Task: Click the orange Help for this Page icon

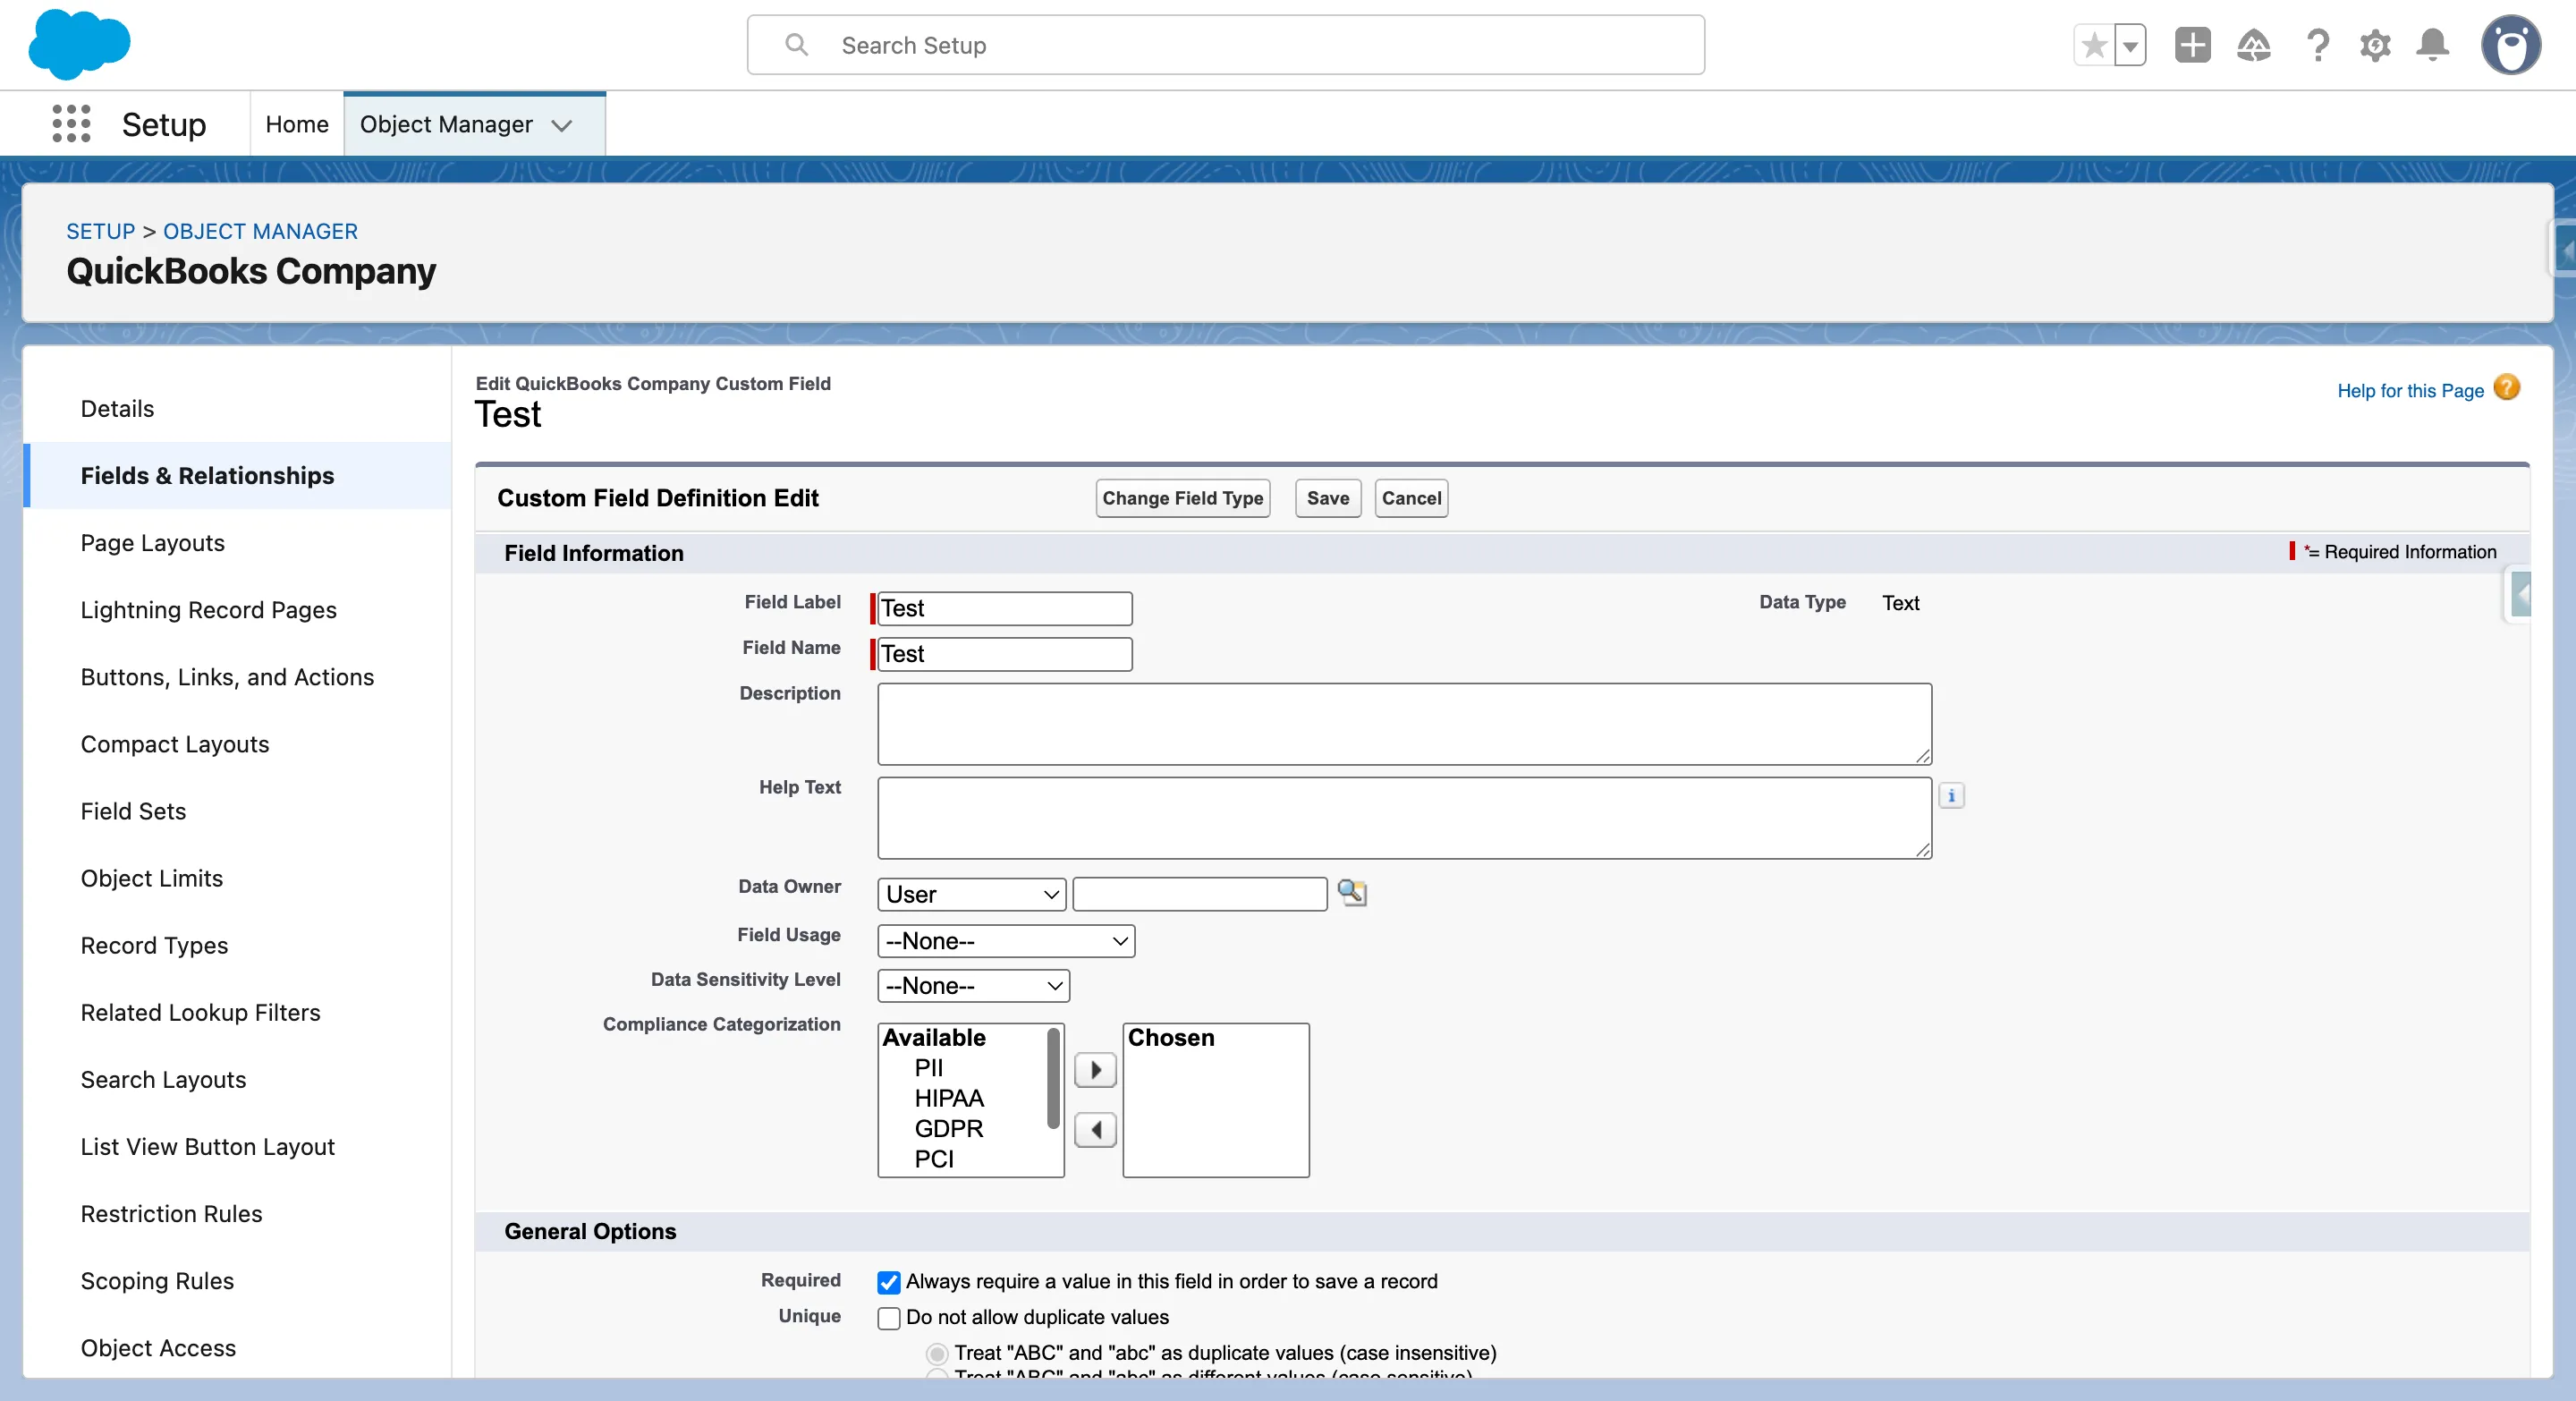Action: [2507, 388]
